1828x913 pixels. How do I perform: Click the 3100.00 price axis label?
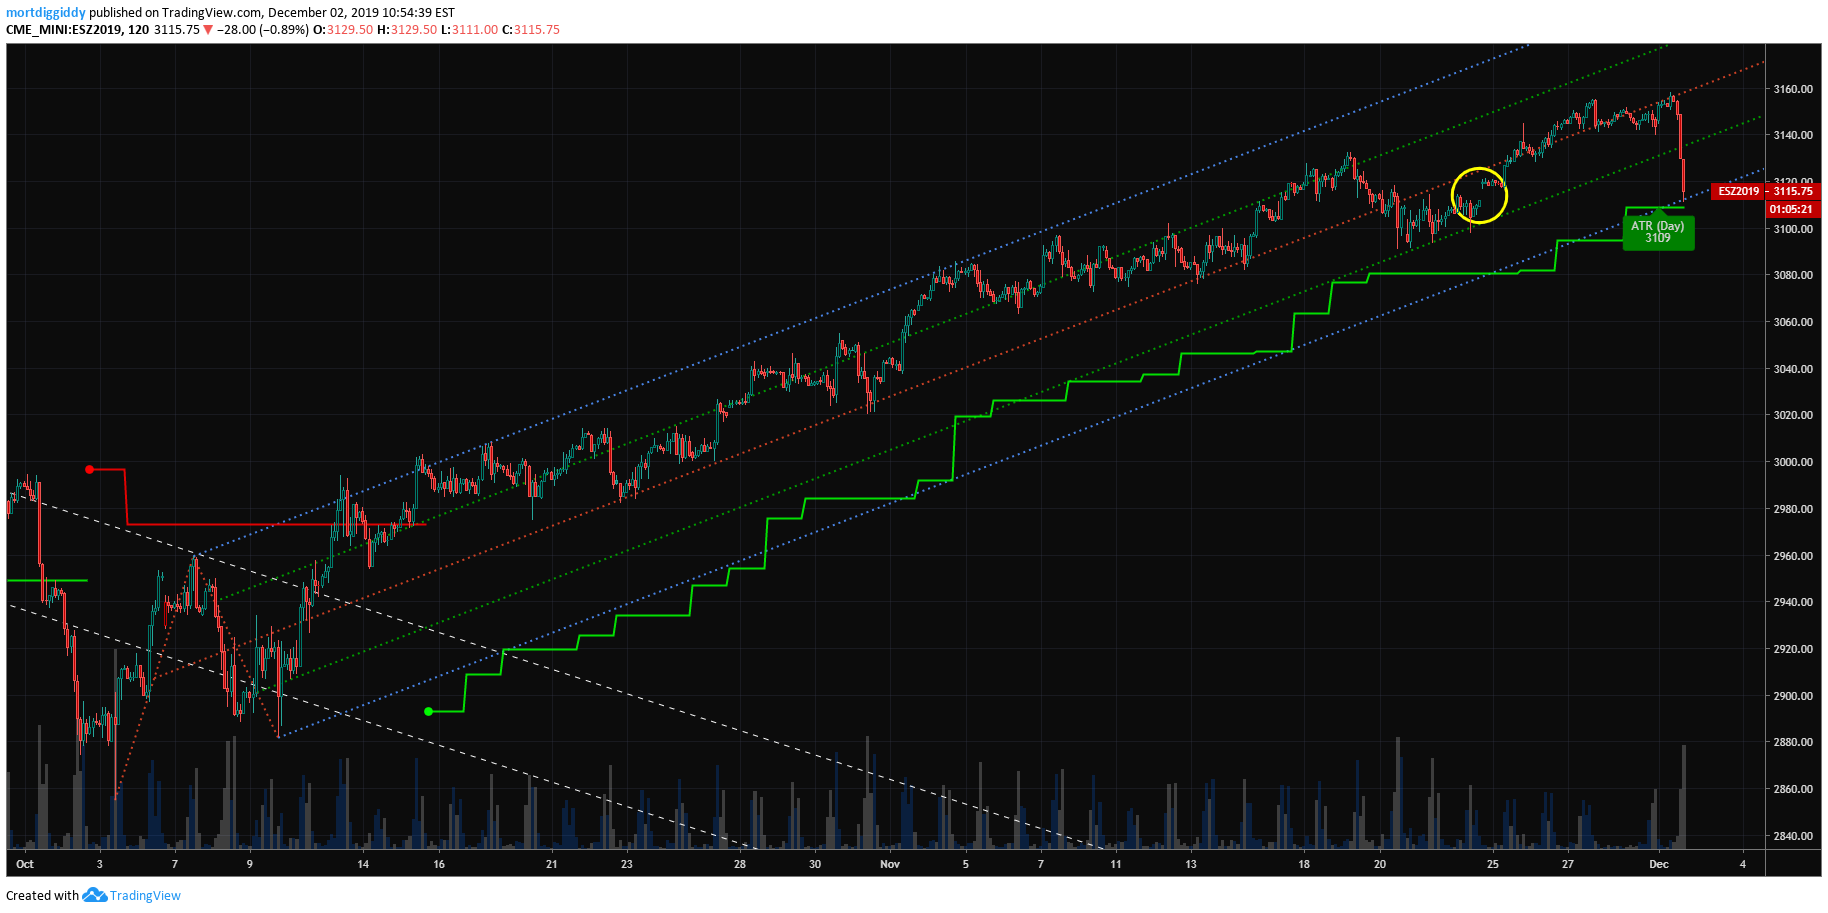tap(1793, 229)
